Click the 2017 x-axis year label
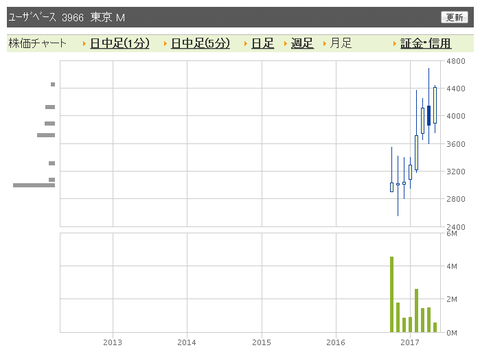480x363 pixels. pyautogui.click(x=410, y=342)
